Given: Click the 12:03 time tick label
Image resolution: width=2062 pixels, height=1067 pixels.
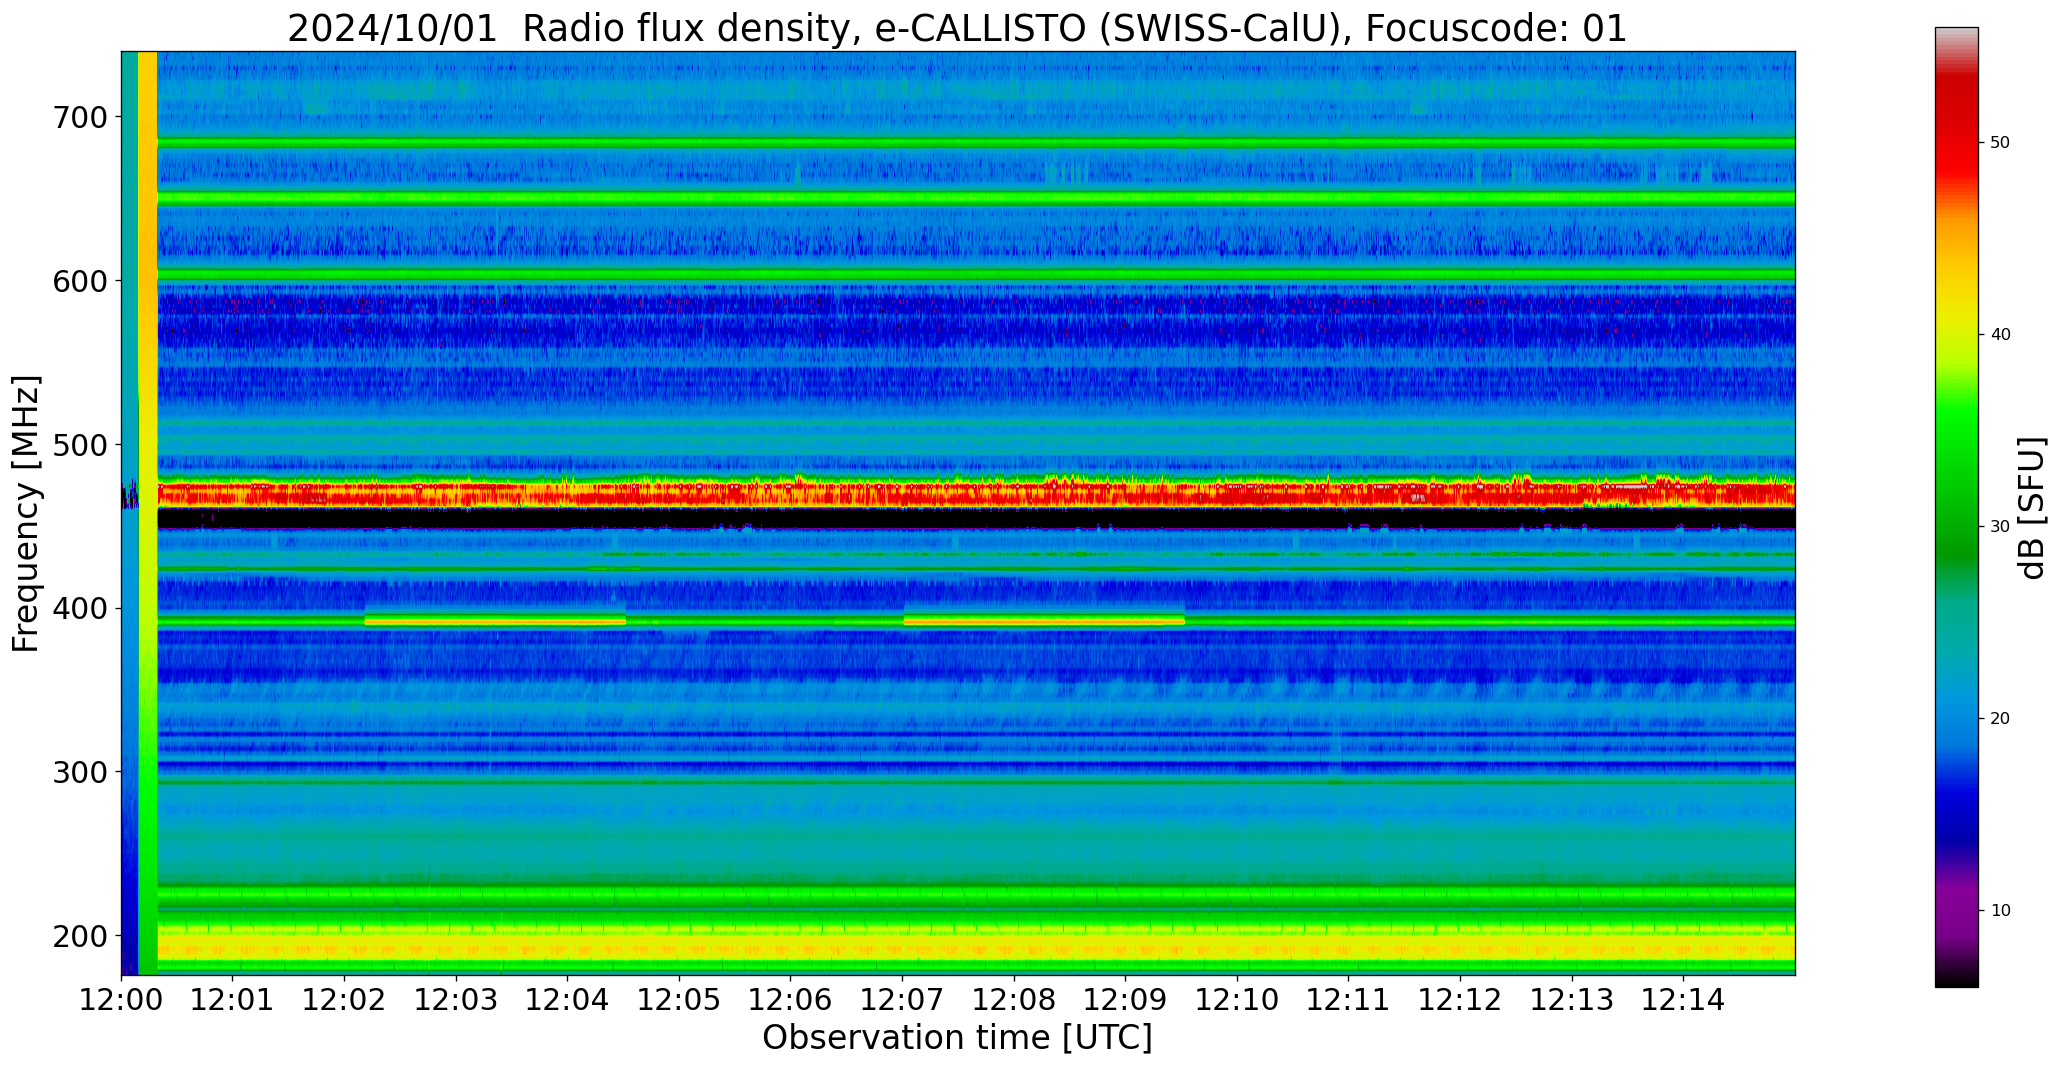Looking at the screenshot, I should click(457, 999).
